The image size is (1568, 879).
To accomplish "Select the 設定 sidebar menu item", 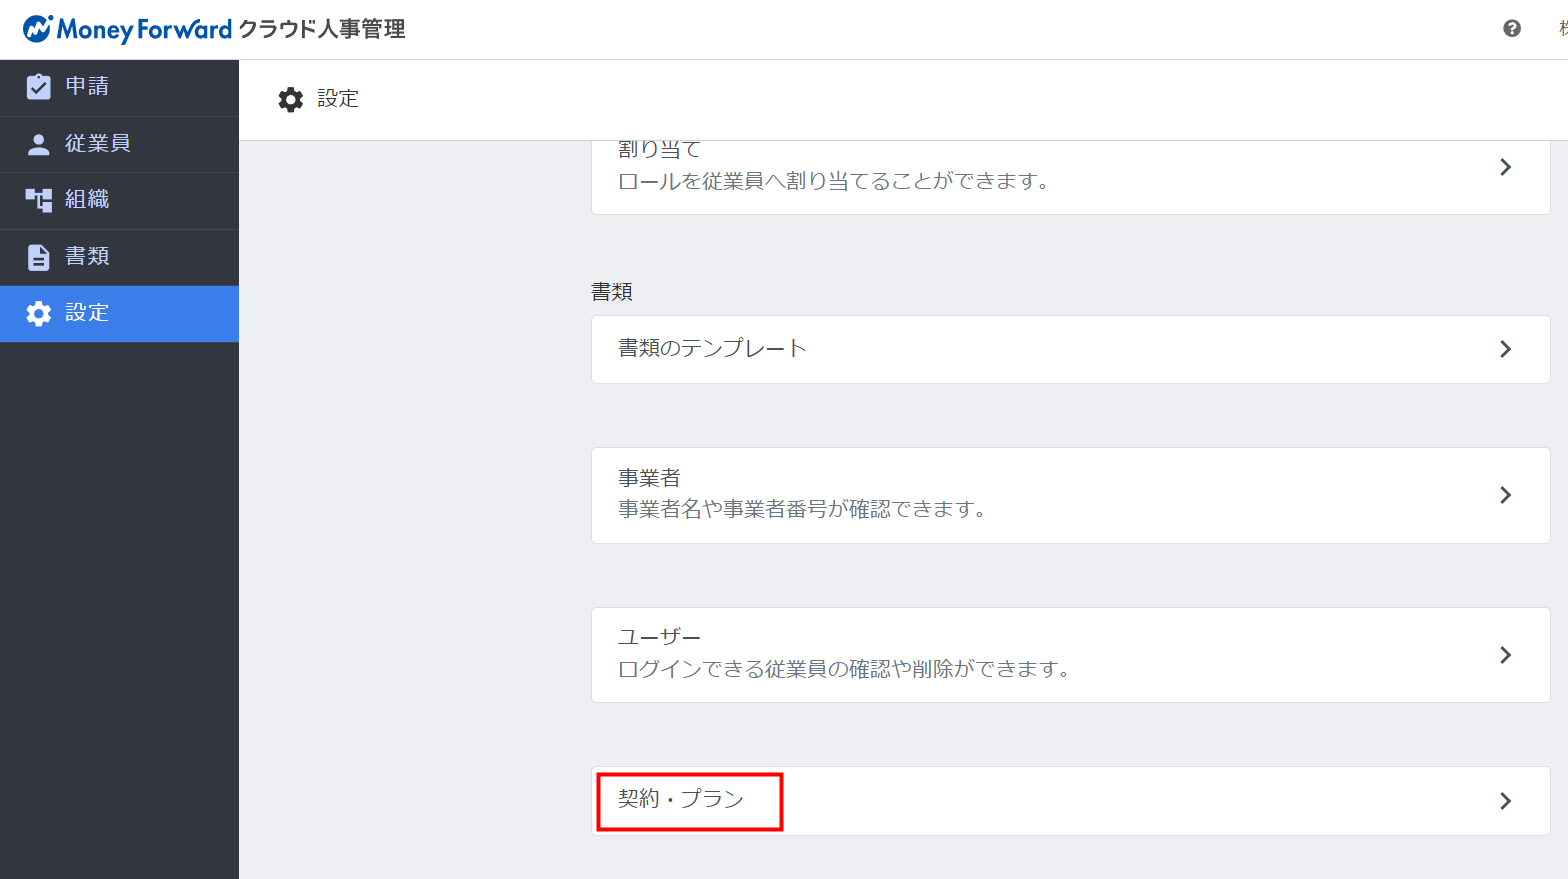I will click(x=119, y=314).
